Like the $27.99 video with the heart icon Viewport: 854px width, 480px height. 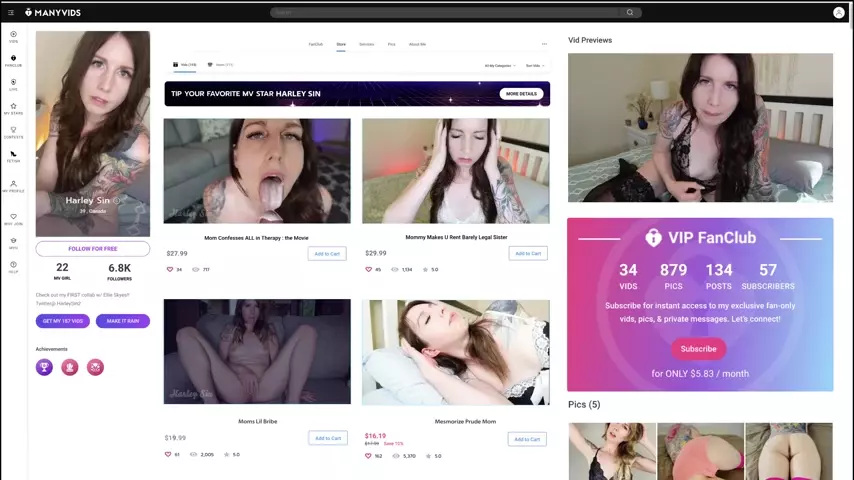pos(170,269)
